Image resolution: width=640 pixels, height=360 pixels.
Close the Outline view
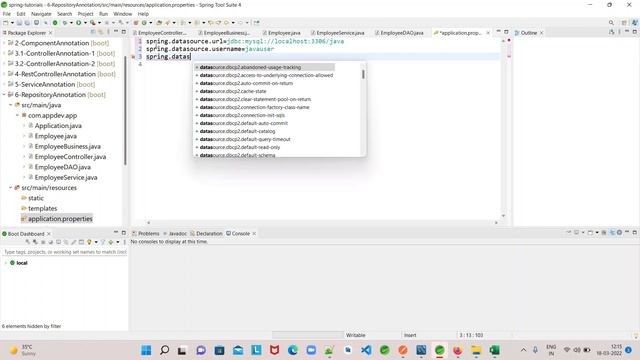click(x=542, y=33)
